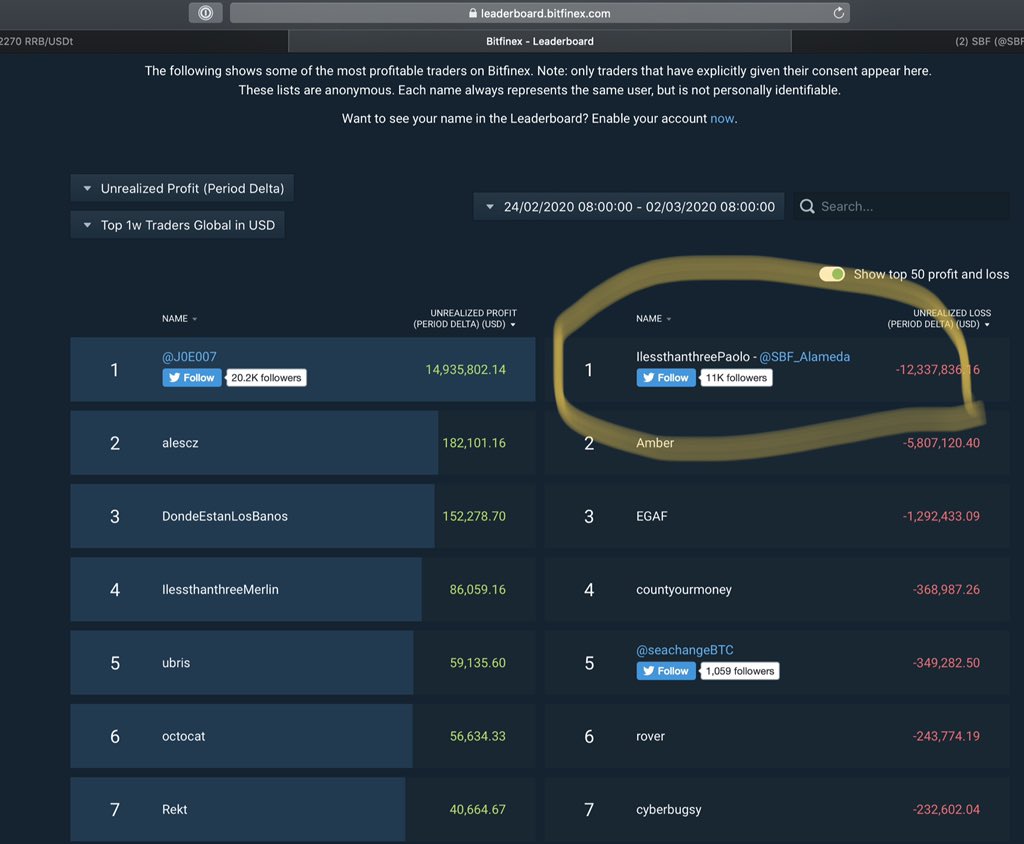Sort loss table by NAME column

[x=653, y=319]
